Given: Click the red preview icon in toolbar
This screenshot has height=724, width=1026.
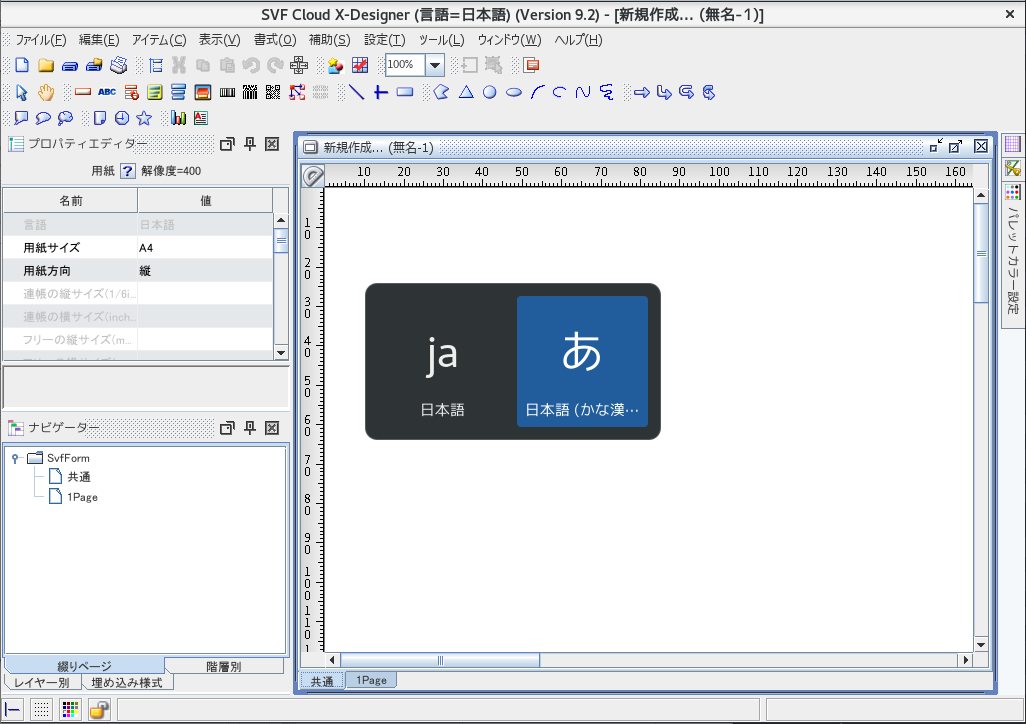Looking at the screenshot, I should pyautogui.click(x=532, y=65).
